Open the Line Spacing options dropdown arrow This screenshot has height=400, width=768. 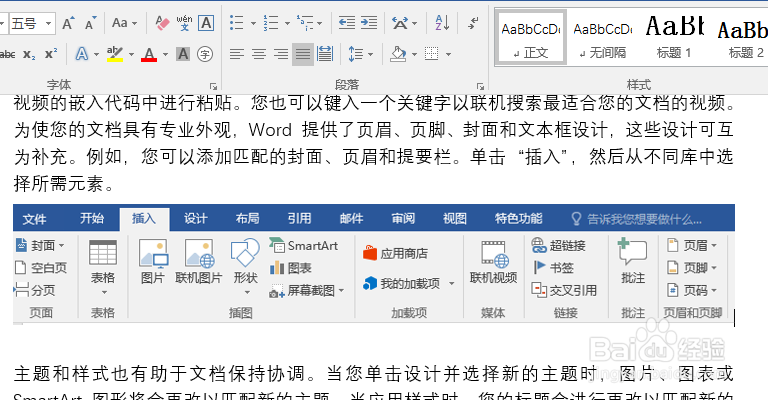[x=370, y=54]
